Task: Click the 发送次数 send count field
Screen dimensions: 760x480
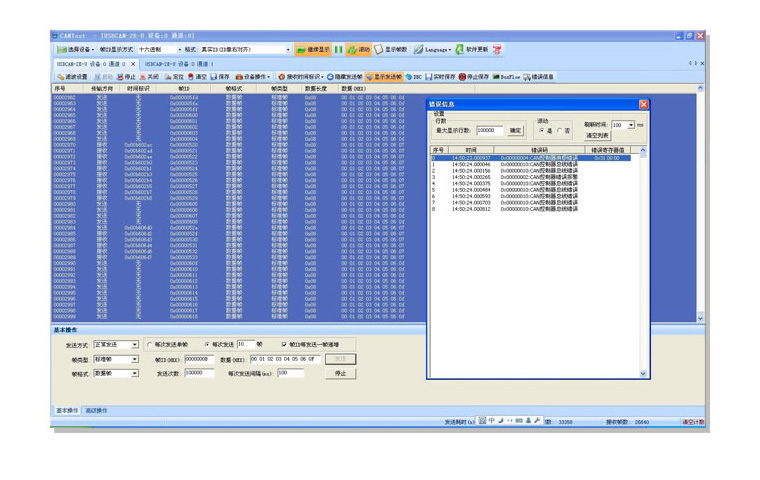Action: 199,373
